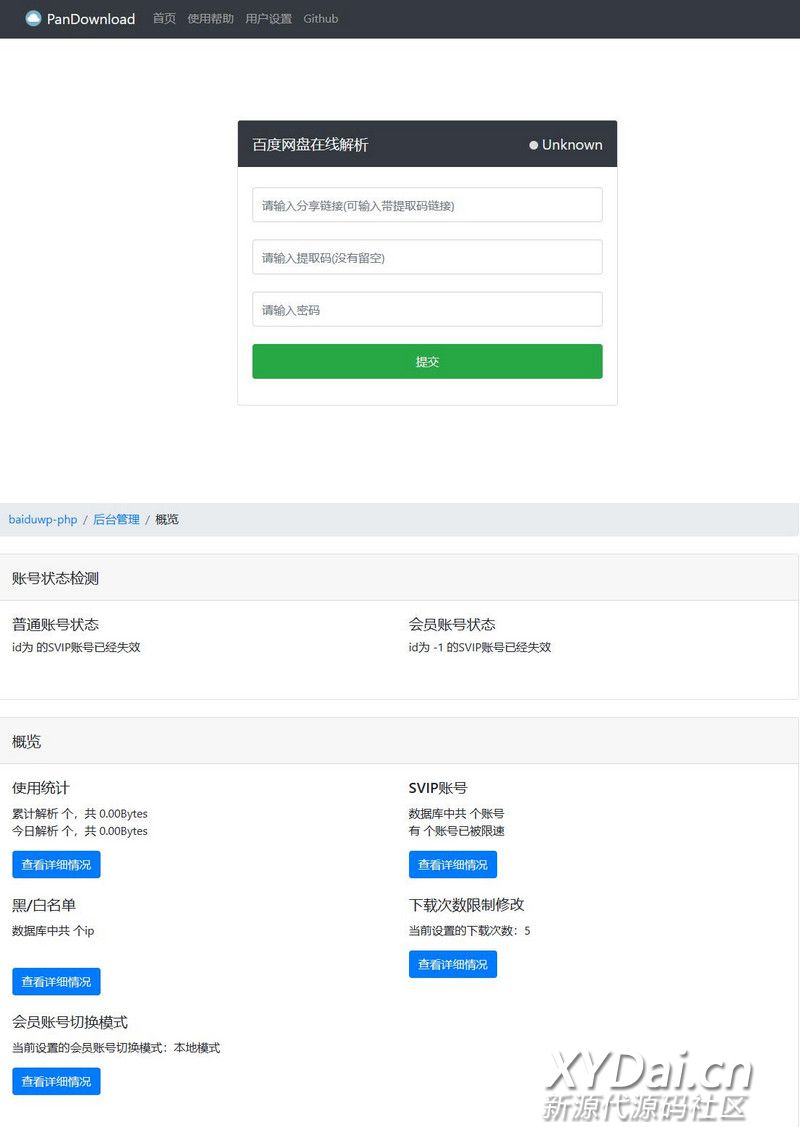The width and height of the screenshot is (800, 1127).
Task: Go to the 首页 navigation item
Action: 164,19
